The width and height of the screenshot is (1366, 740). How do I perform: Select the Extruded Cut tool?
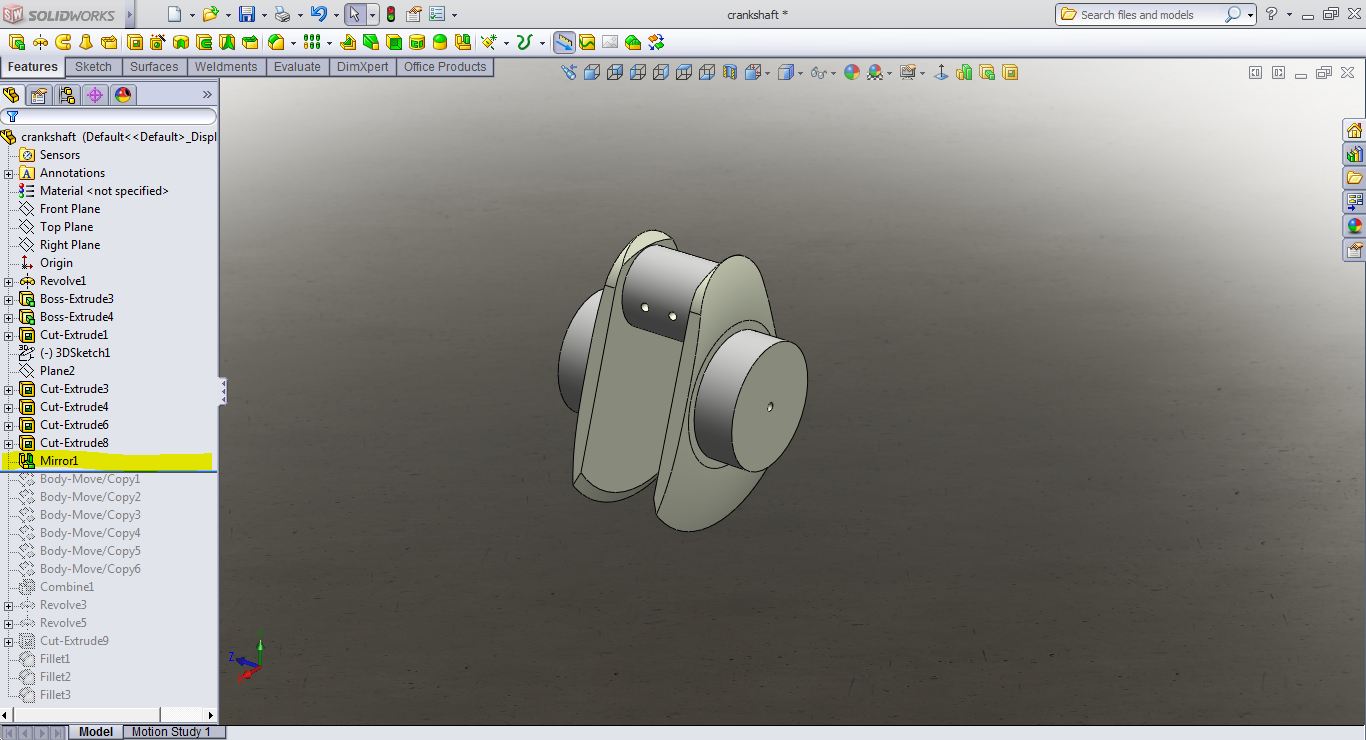pyautogui.click(x=135, y=42)
